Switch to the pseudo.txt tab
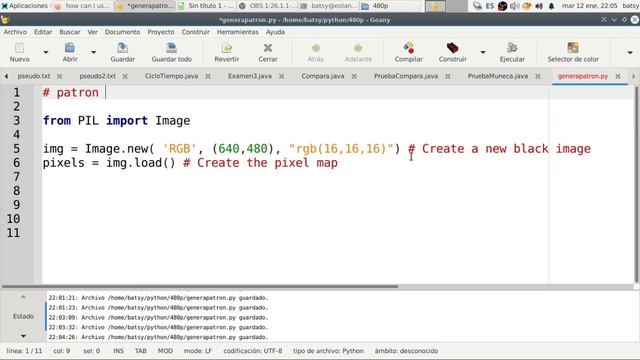640x360 pixels. tap(34, 76)
